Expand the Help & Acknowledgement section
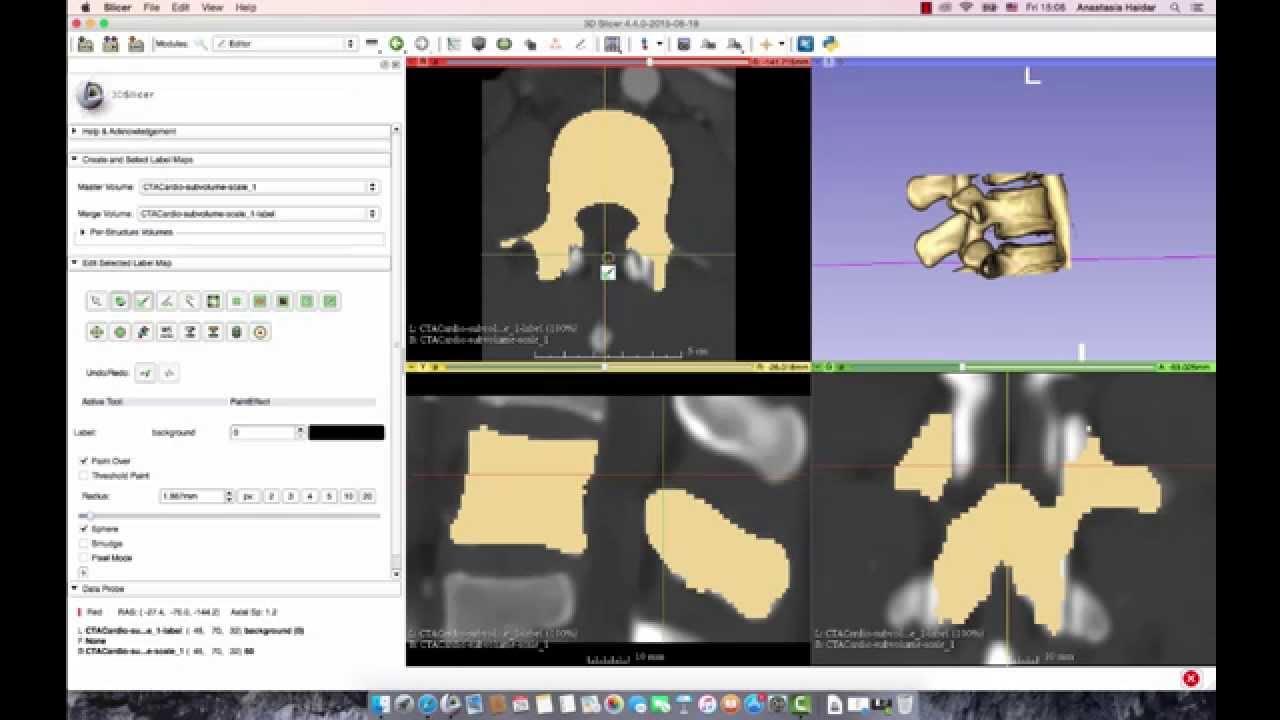1280x720 pixels. tap(230, 131)
